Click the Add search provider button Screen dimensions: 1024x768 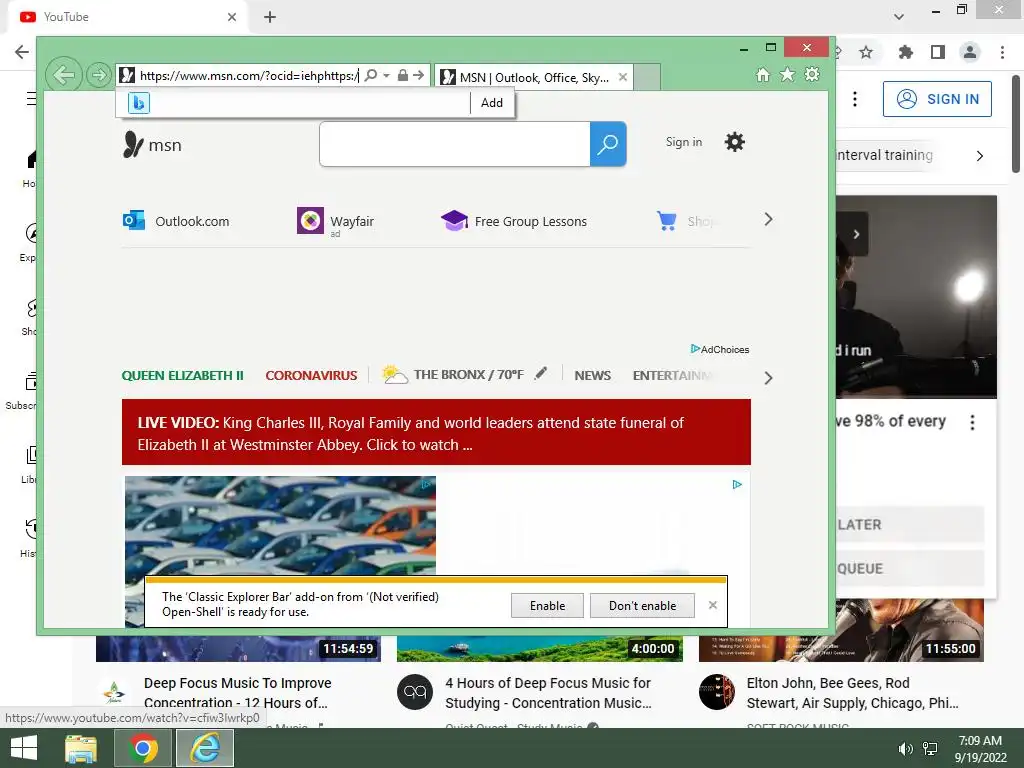pyautogui.click(x=492, y=103)
